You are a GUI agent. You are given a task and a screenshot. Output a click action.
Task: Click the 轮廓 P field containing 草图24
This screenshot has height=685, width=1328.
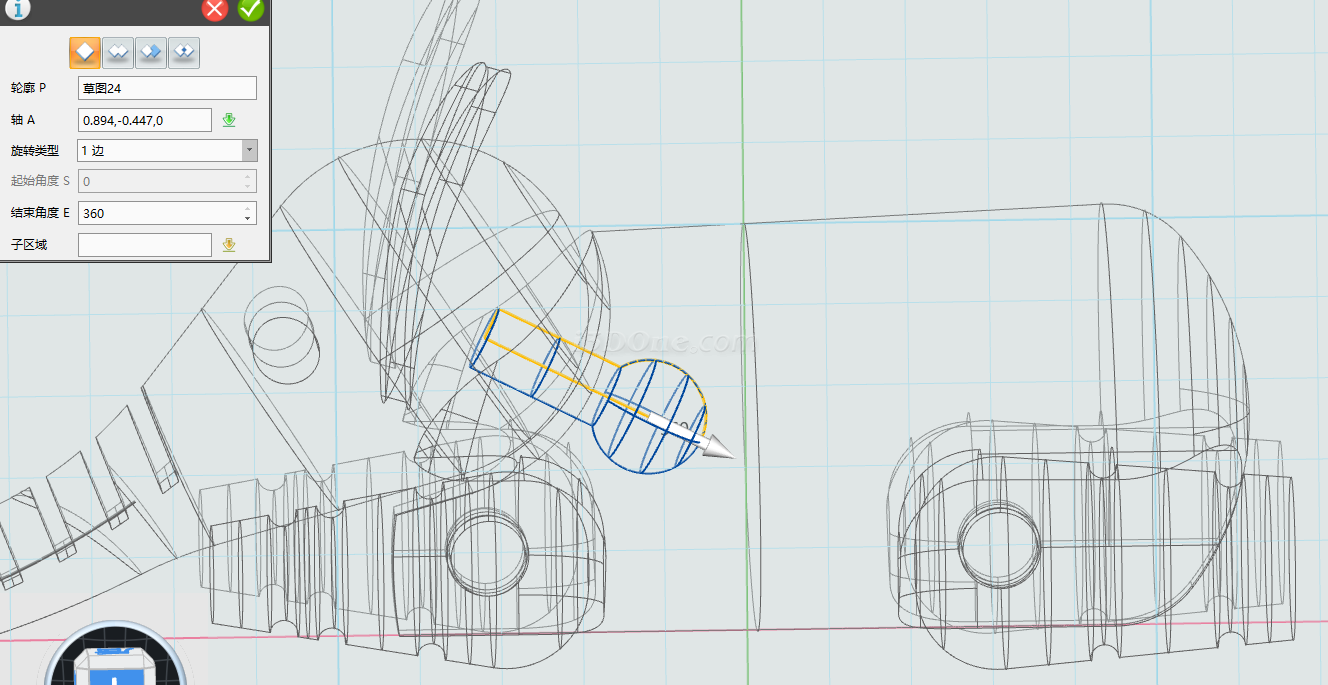167,88
